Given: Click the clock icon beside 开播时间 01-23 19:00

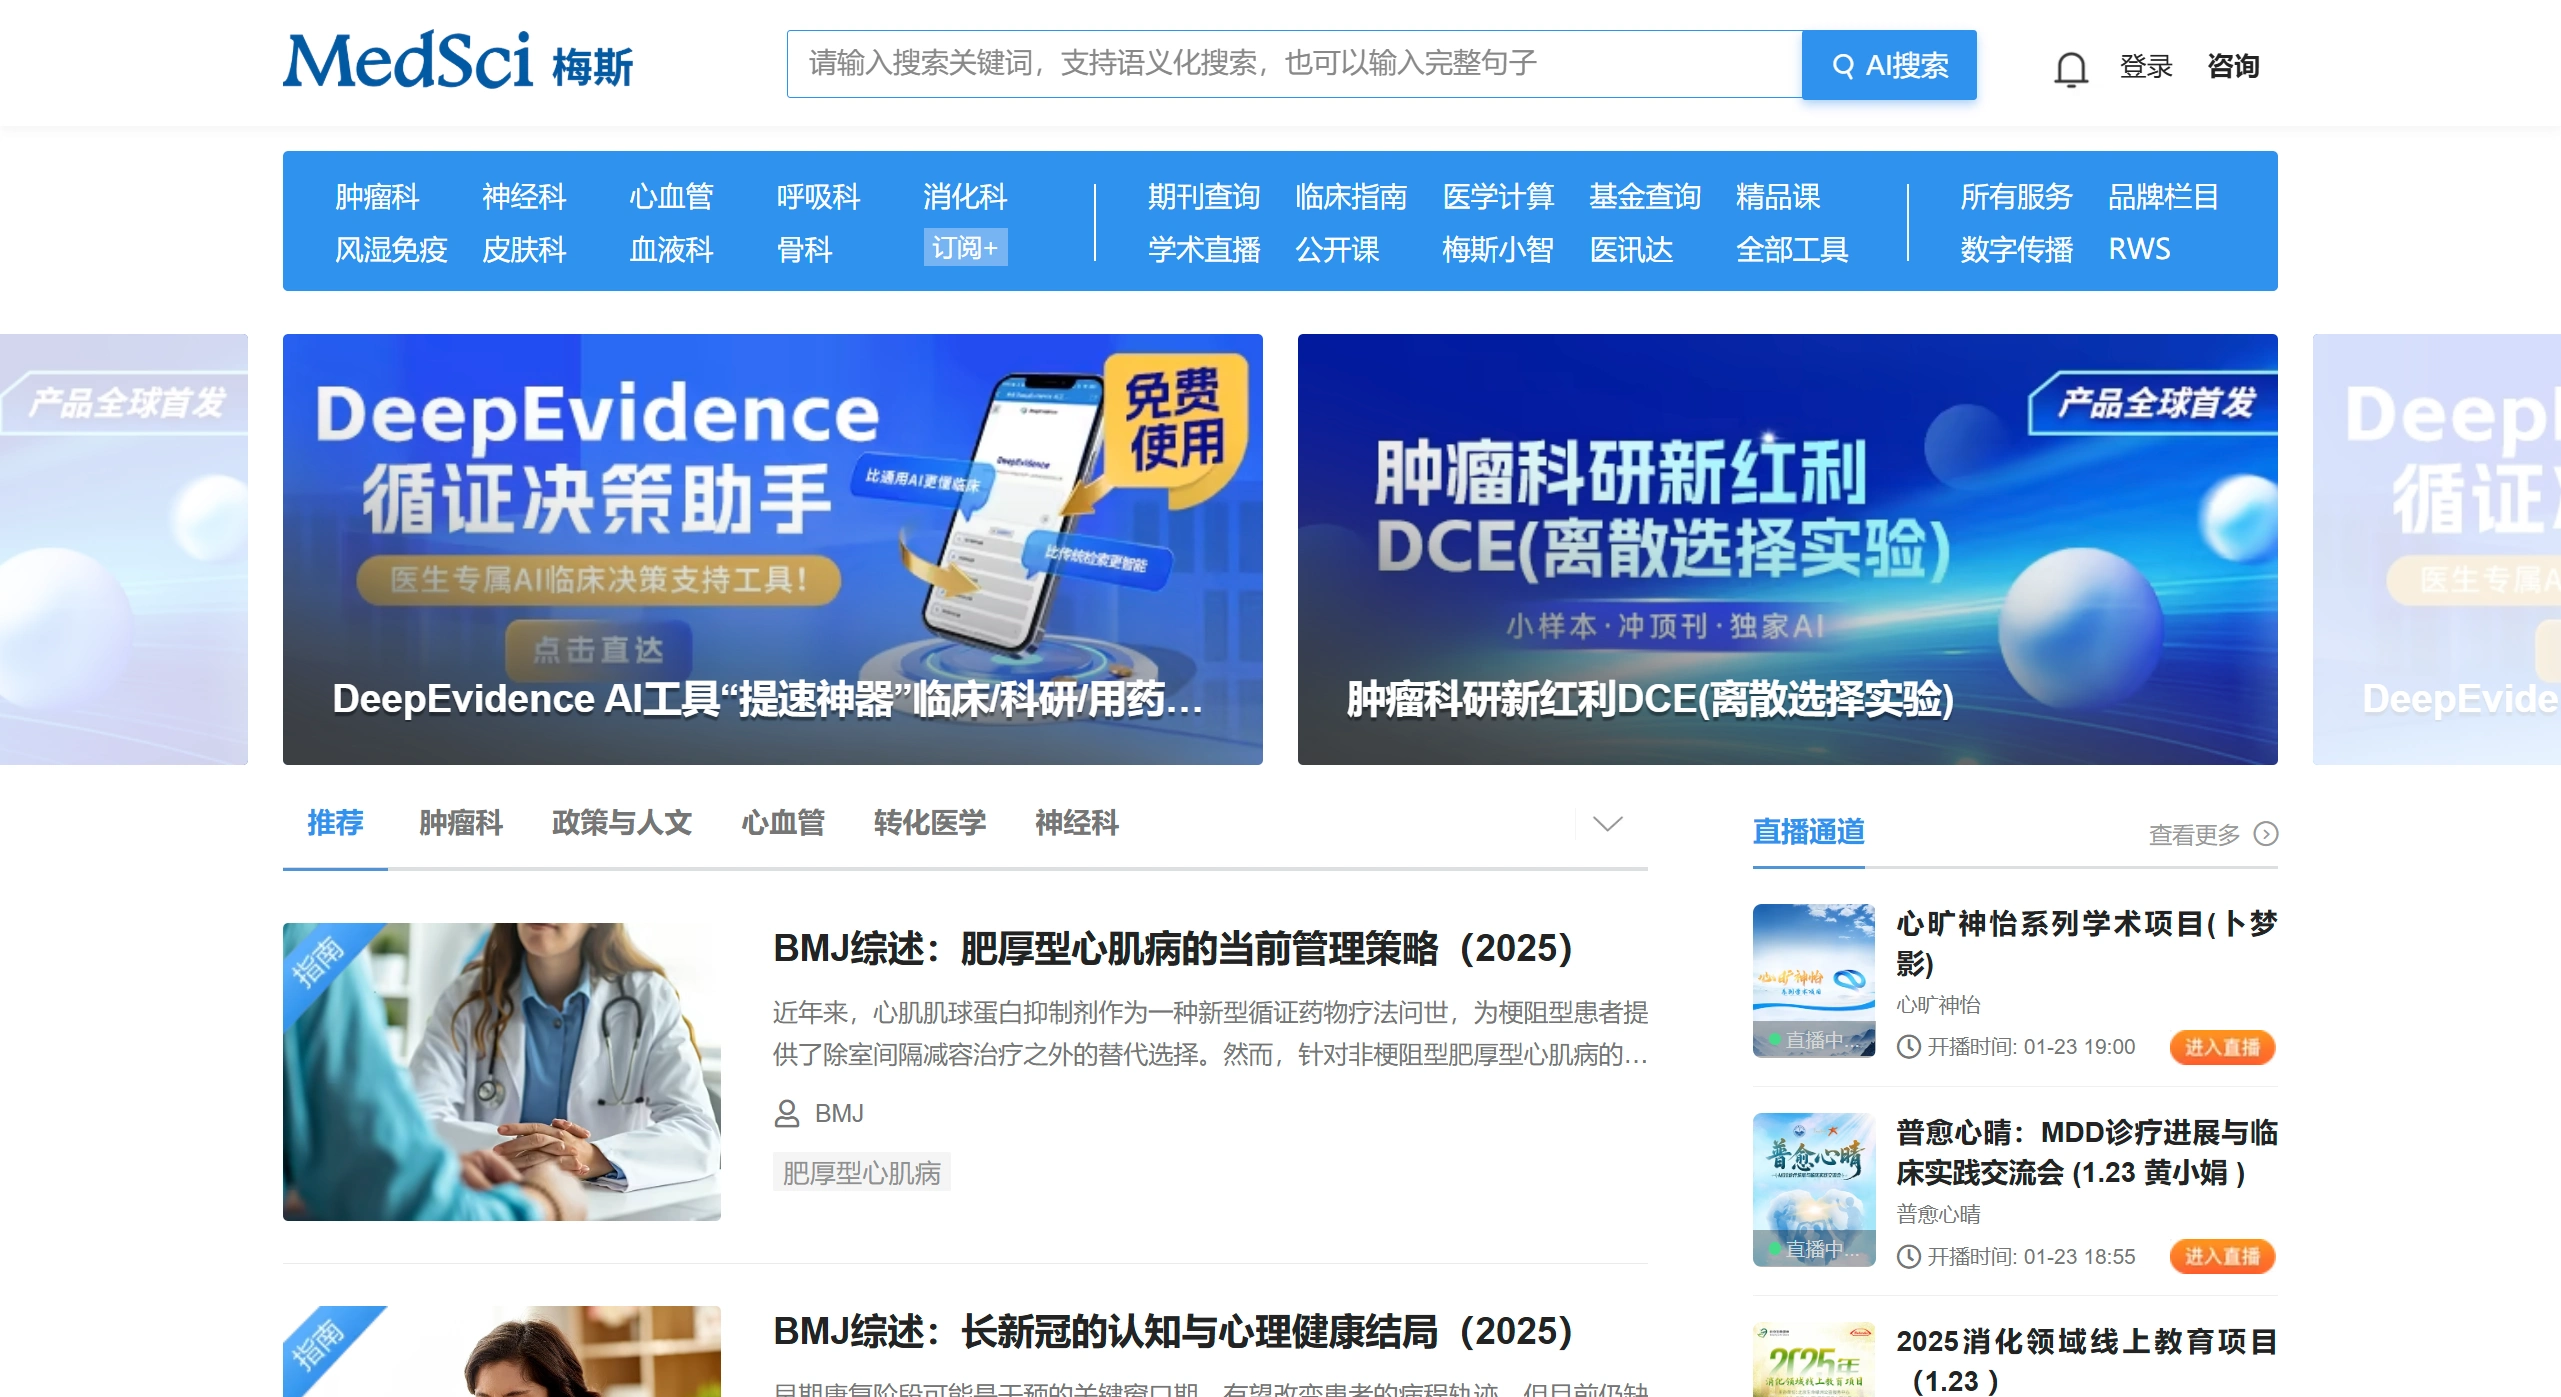Looking at the screenshot, I should (x=1908, y=1047).
